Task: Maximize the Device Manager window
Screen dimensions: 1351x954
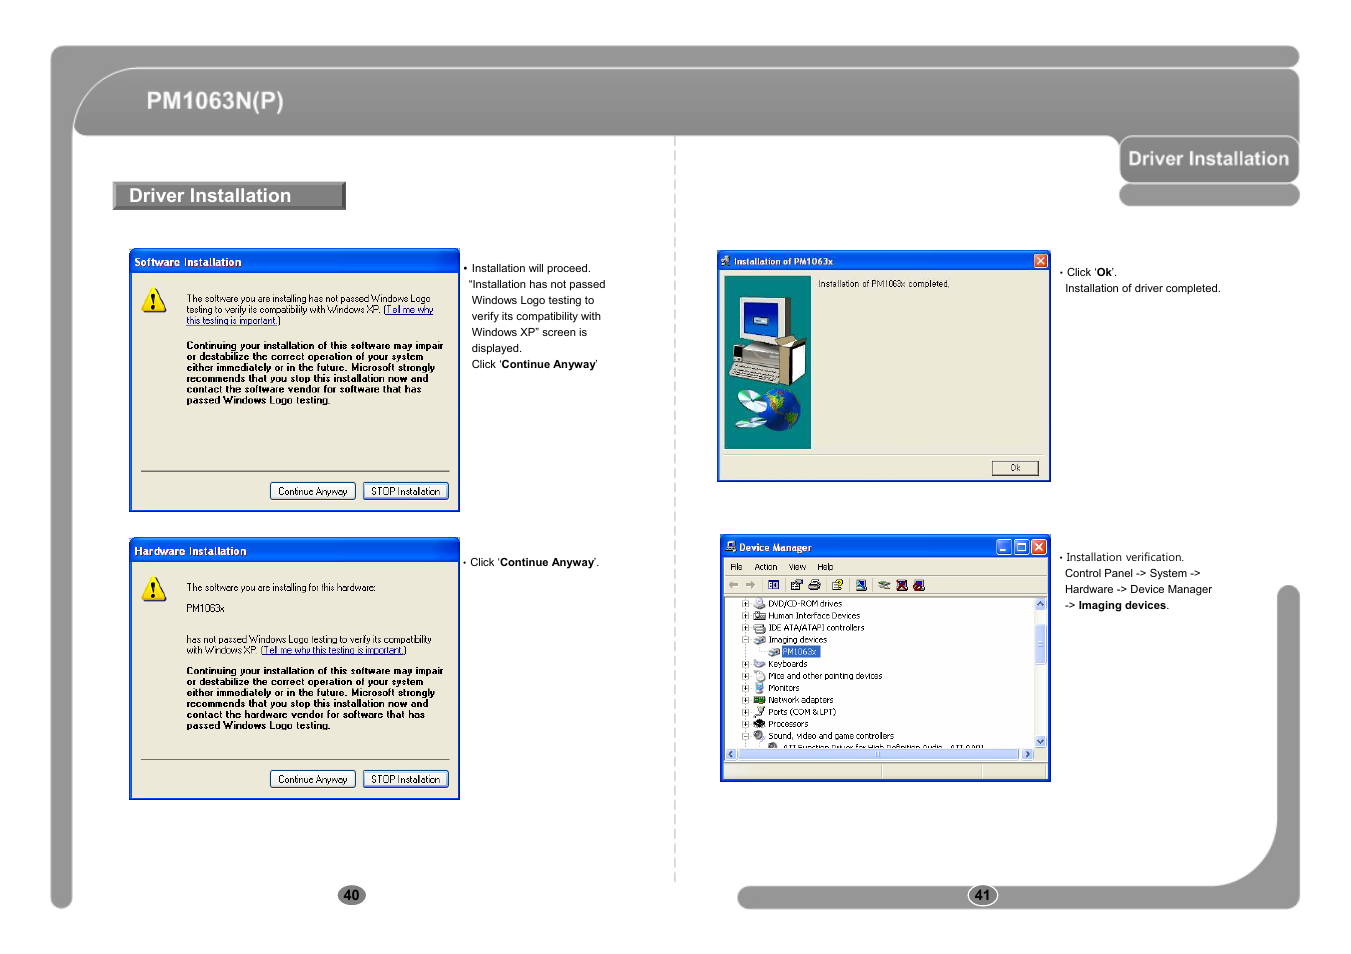Action: [x=1021, y=547]
